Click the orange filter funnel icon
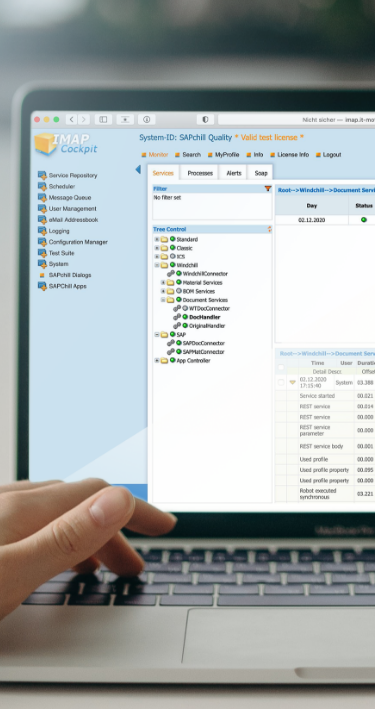Viewport: 375px width, 709px height. click(268, 189)
